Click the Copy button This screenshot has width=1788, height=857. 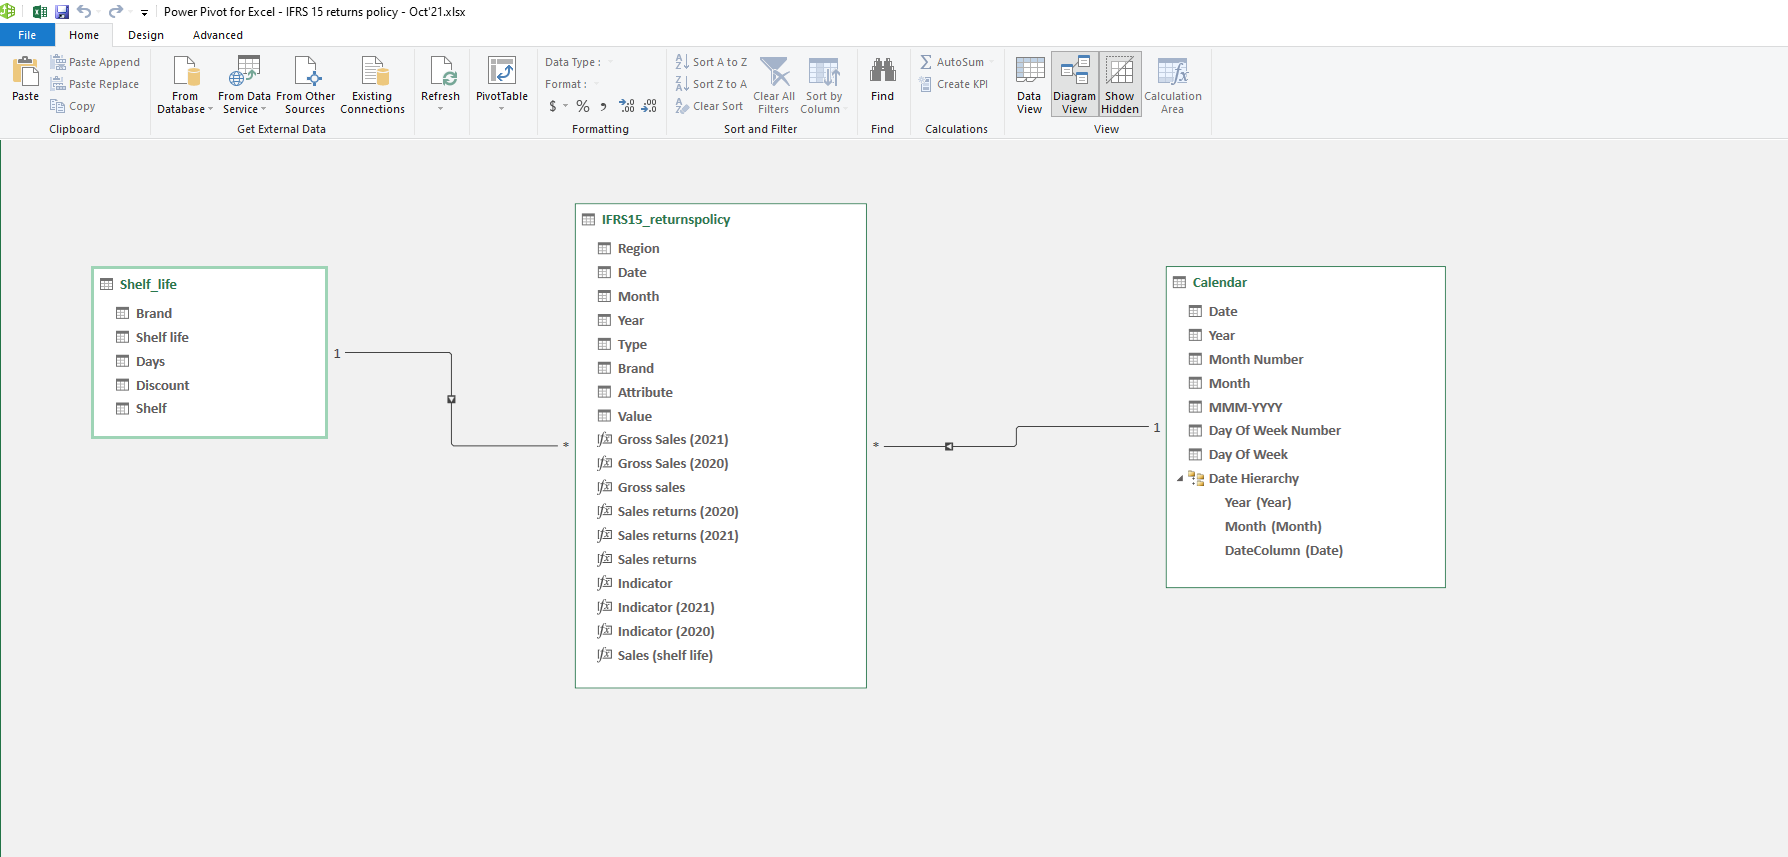tap(73, 106)
